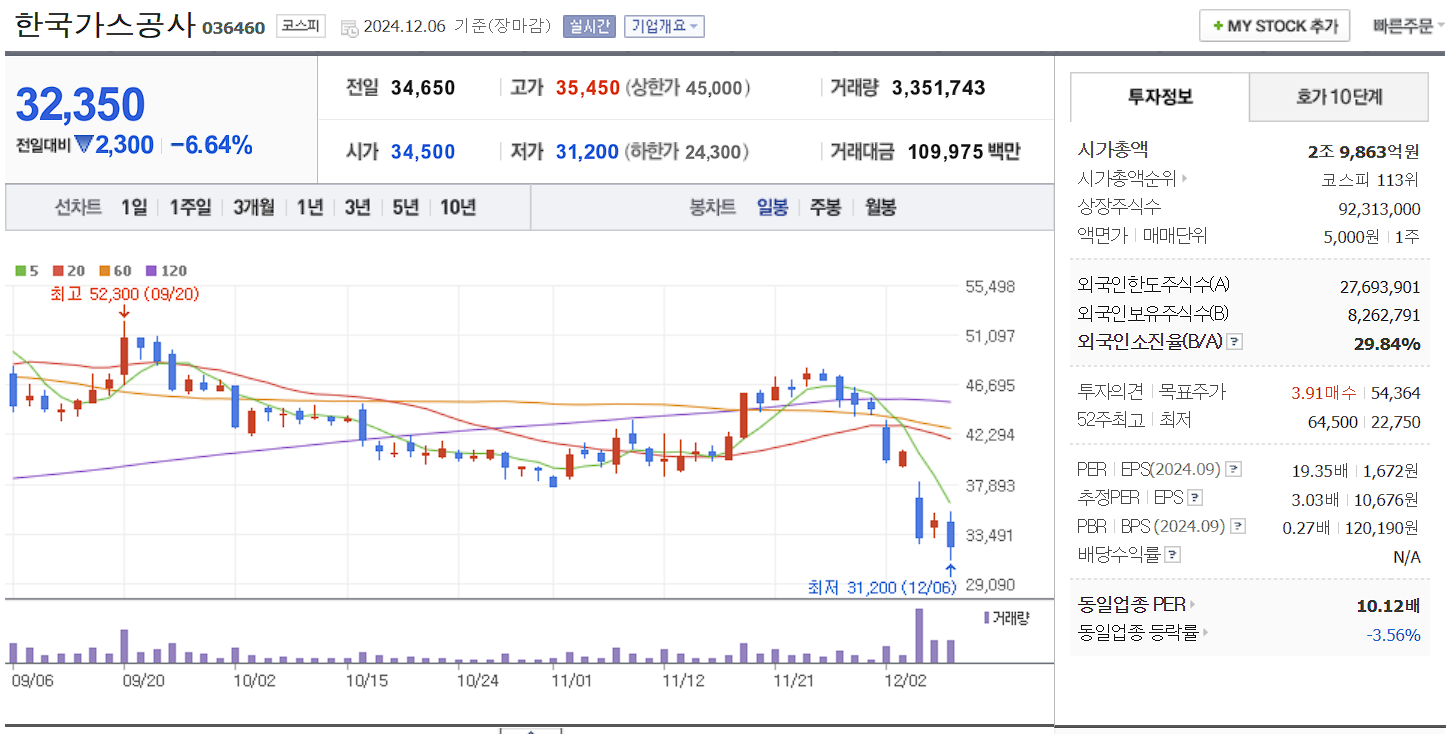Screen dimensions: 1452x734
Task: Click the help icon next to PER EPS(2024.09)
Action: pyautogui.click(x=1234, y=469)
